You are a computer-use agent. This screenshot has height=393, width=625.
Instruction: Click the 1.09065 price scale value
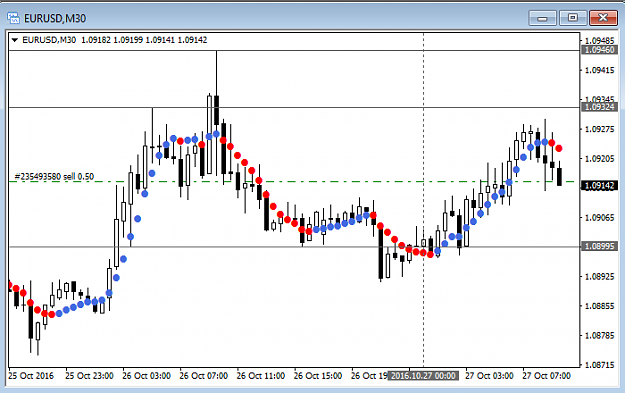599,218
